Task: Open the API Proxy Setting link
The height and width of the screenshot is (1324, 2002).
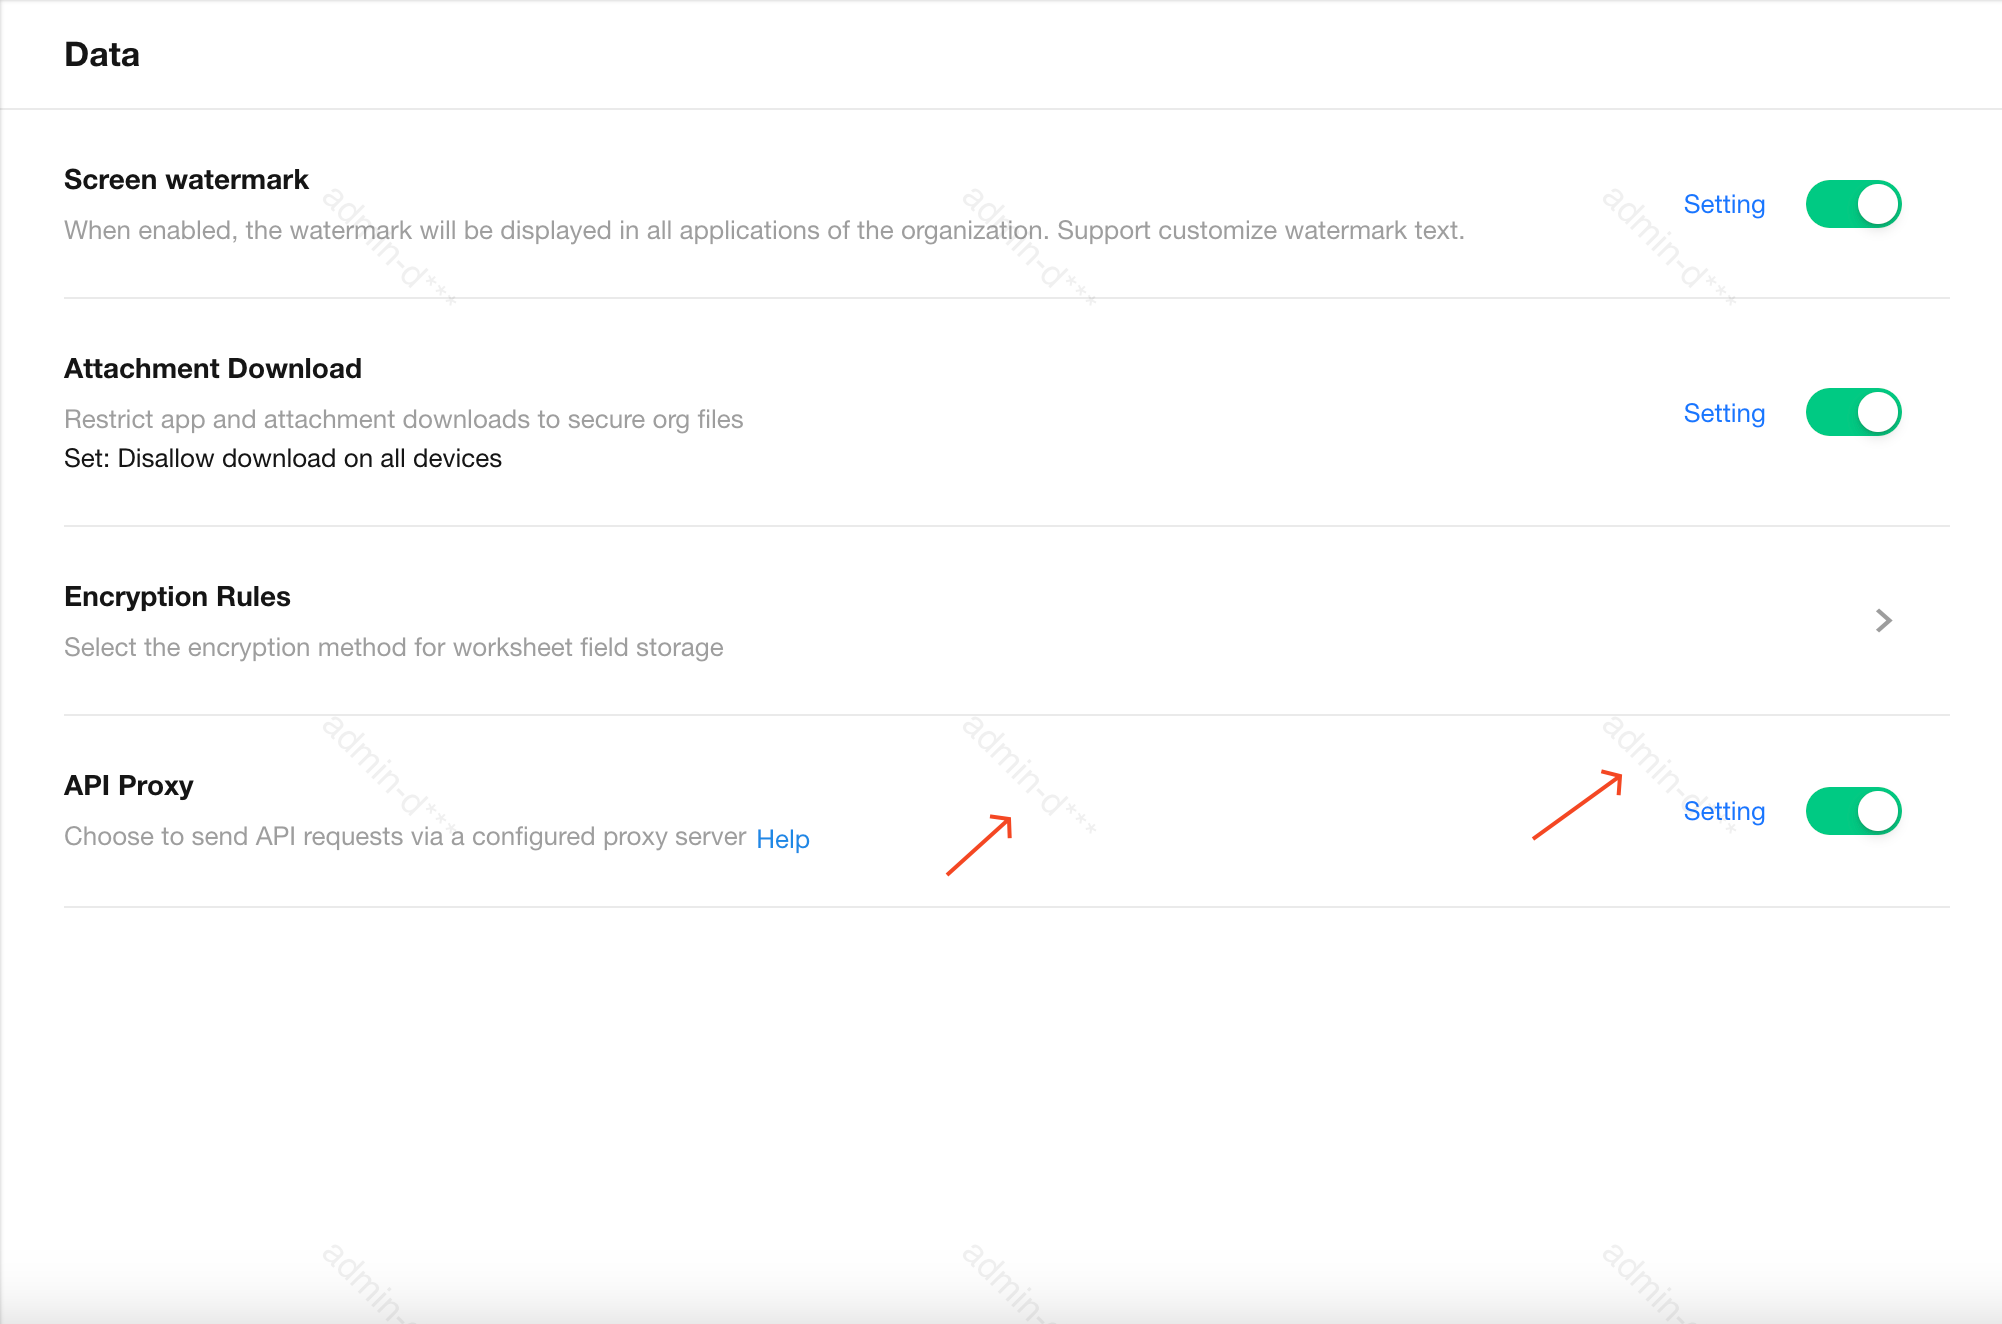Action: 1724,811
